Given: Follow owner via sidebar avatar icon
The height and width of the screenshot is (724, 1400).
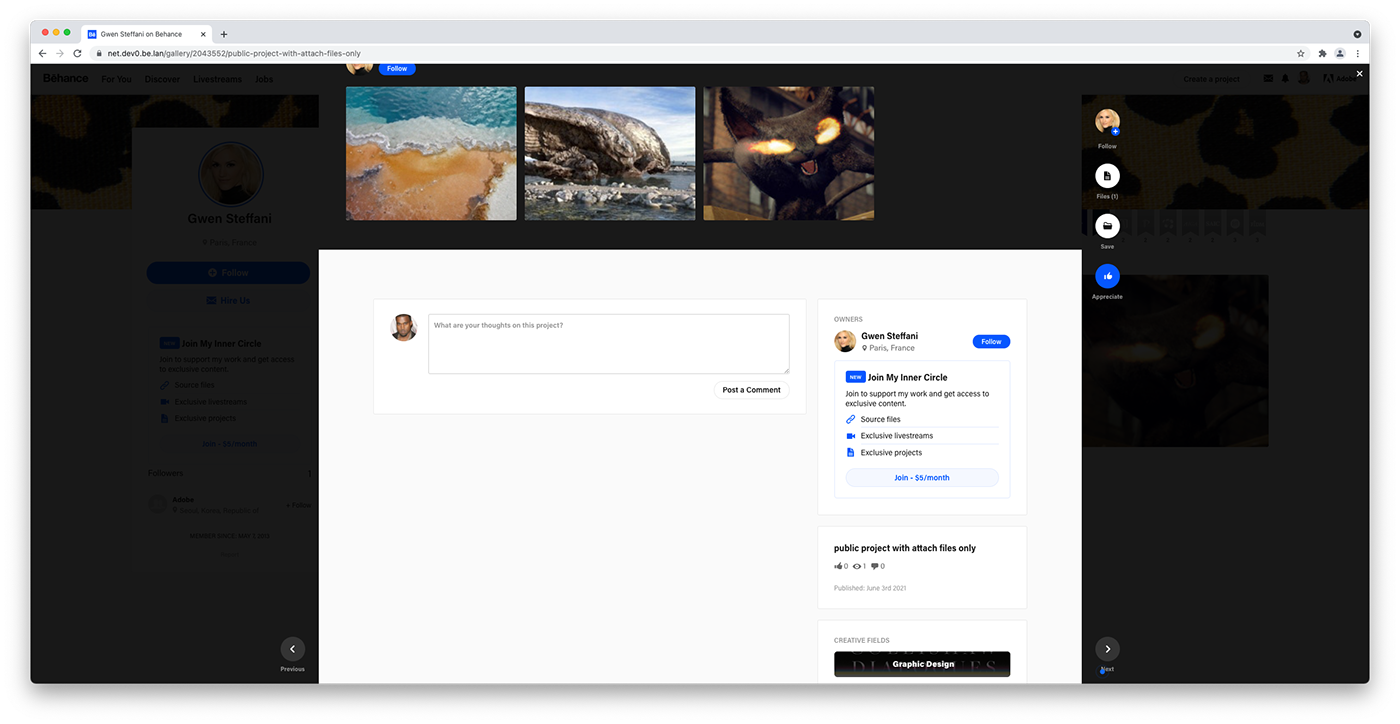Looking at the screenshot, I should 1107,123.
